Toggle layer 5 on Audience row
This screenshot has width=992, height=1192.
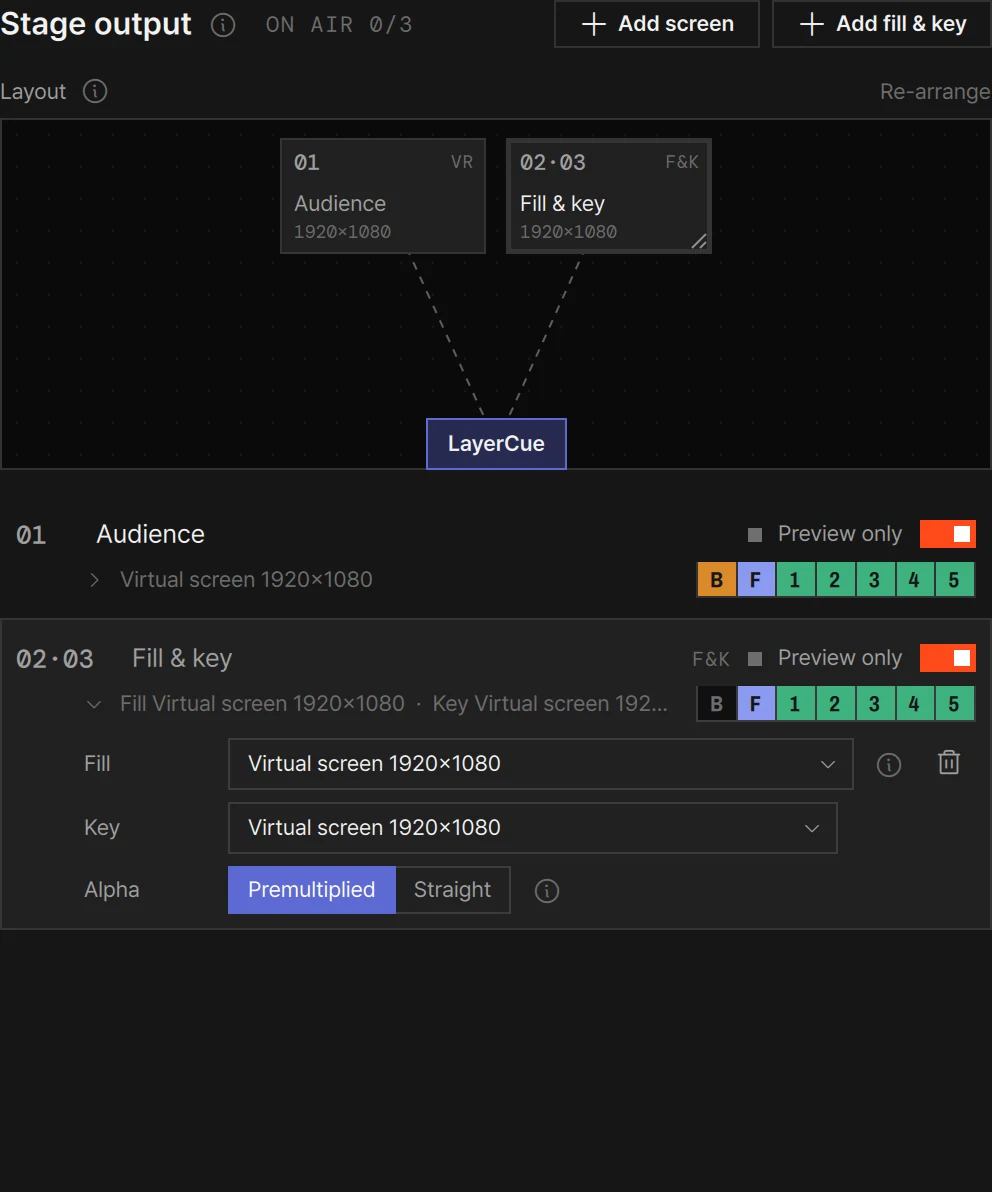954,580
